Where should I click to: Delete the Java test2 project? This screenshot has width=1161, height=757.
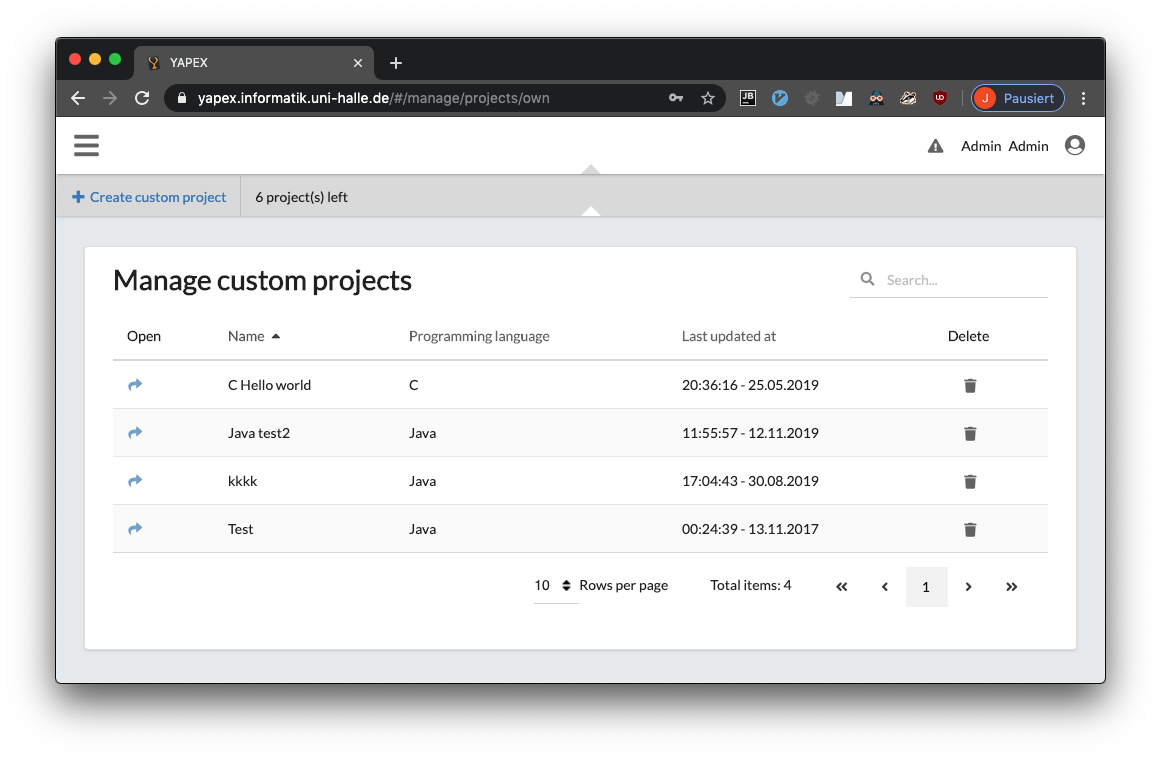pos(969,433)
